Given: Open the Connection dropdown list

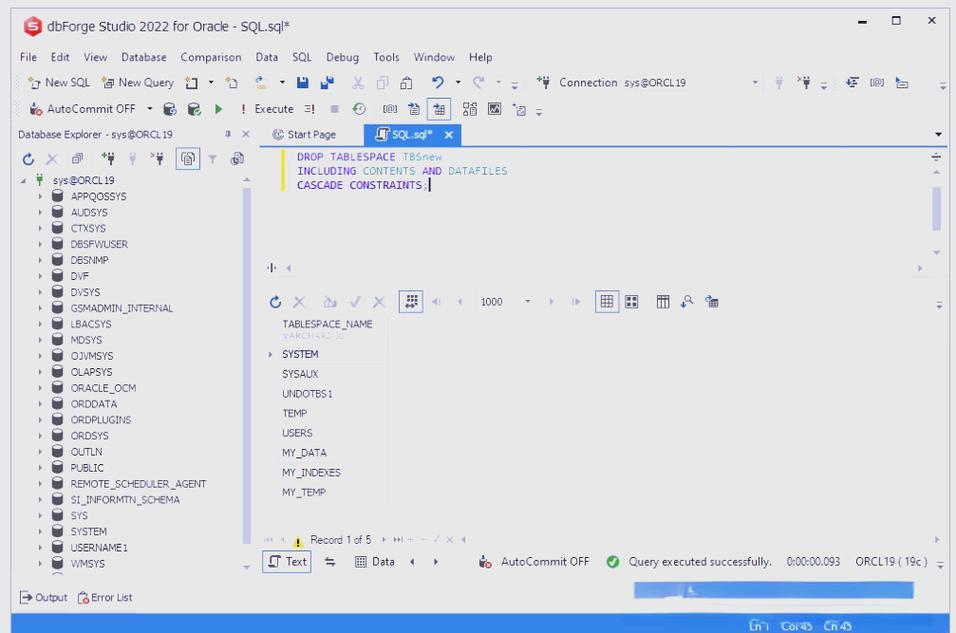Looking at the screenshot, I should click(x=755, y=83).
